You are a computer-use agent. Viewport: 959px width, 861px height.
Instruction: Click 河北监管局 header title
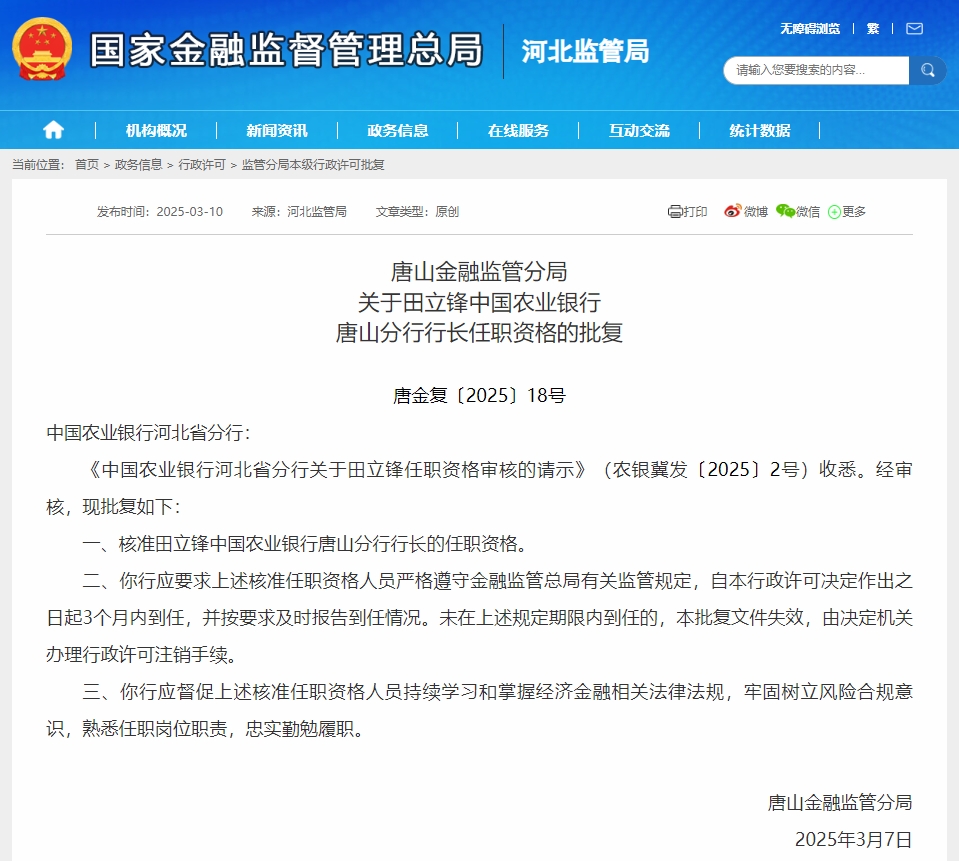click(585, 51)
